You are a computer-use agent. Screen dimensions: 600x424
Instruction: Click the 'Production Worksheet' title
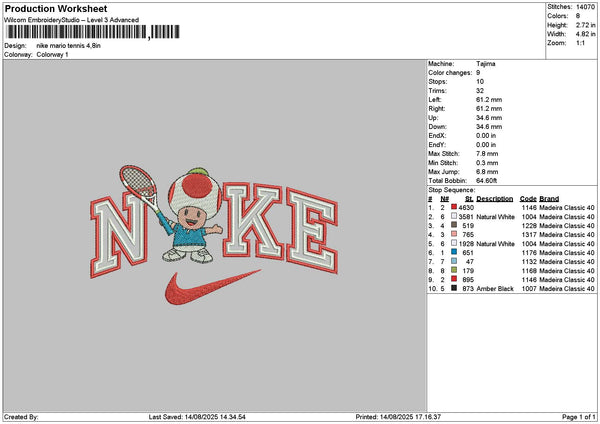[x=56, y=9]
